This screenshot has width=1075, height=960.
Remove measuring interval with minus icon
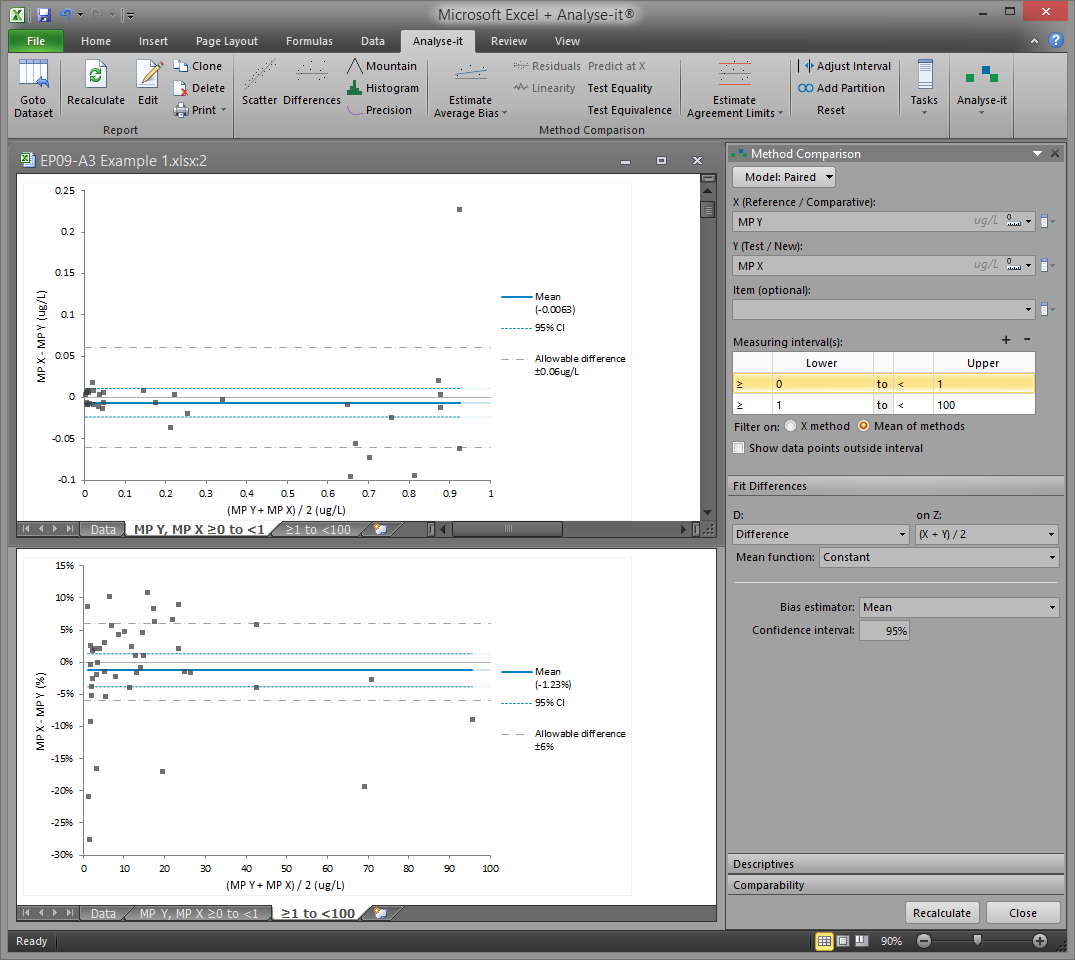pos(1027,339)
